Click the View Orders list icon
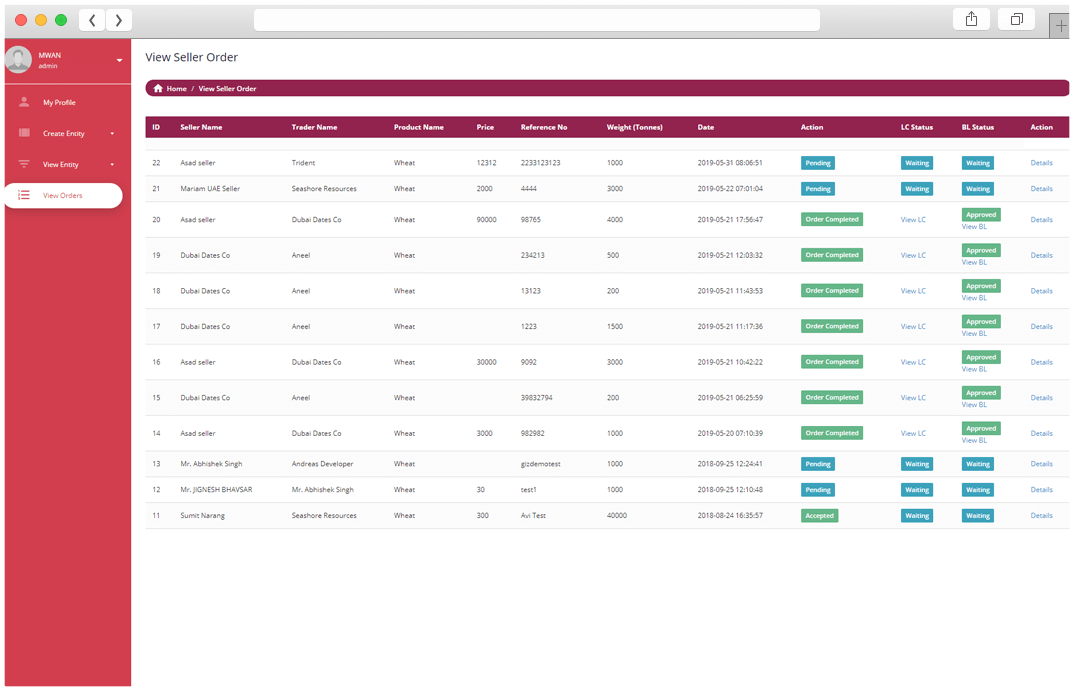Viewport: 1074px width, 691px height. coord(24,195)
